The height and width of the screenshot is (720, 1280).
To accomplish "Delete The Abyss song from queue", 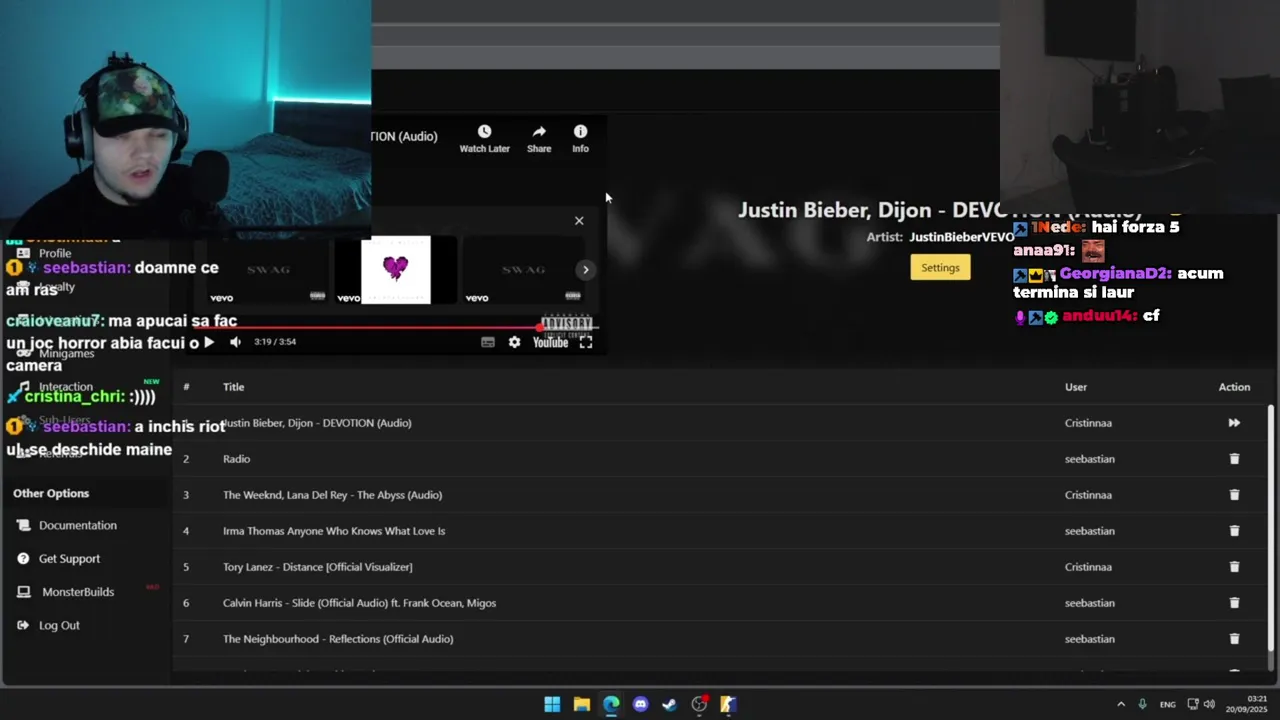I will pyautogui.click(x=1234, y=495).
